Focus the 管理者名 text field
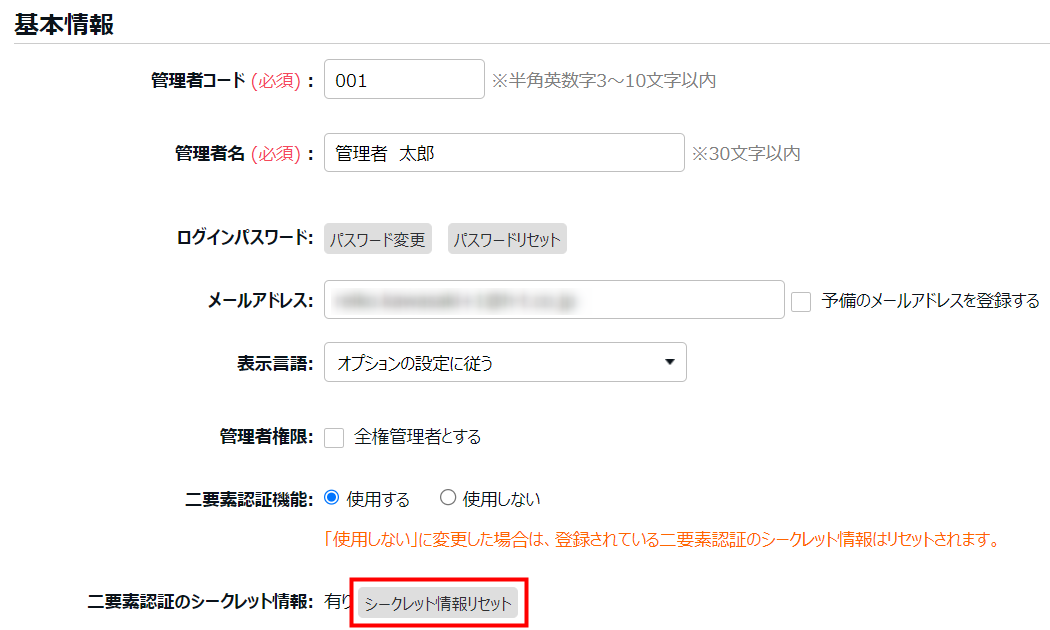 tap(504, 154)
